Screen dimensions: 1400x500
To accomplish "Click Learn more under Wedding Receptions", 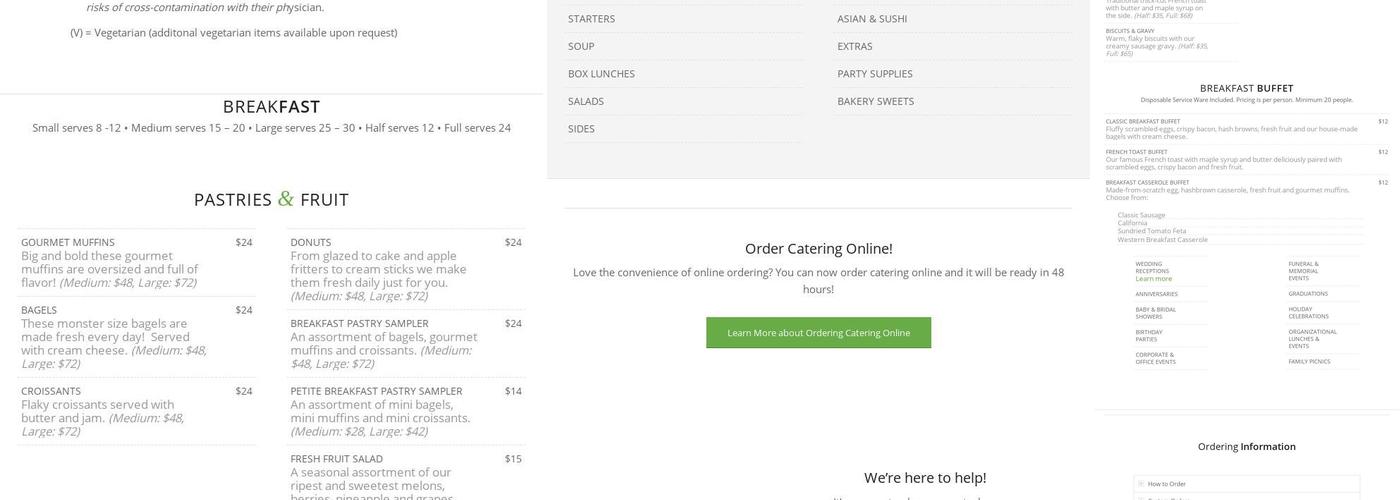I will tap(1153, 279).
